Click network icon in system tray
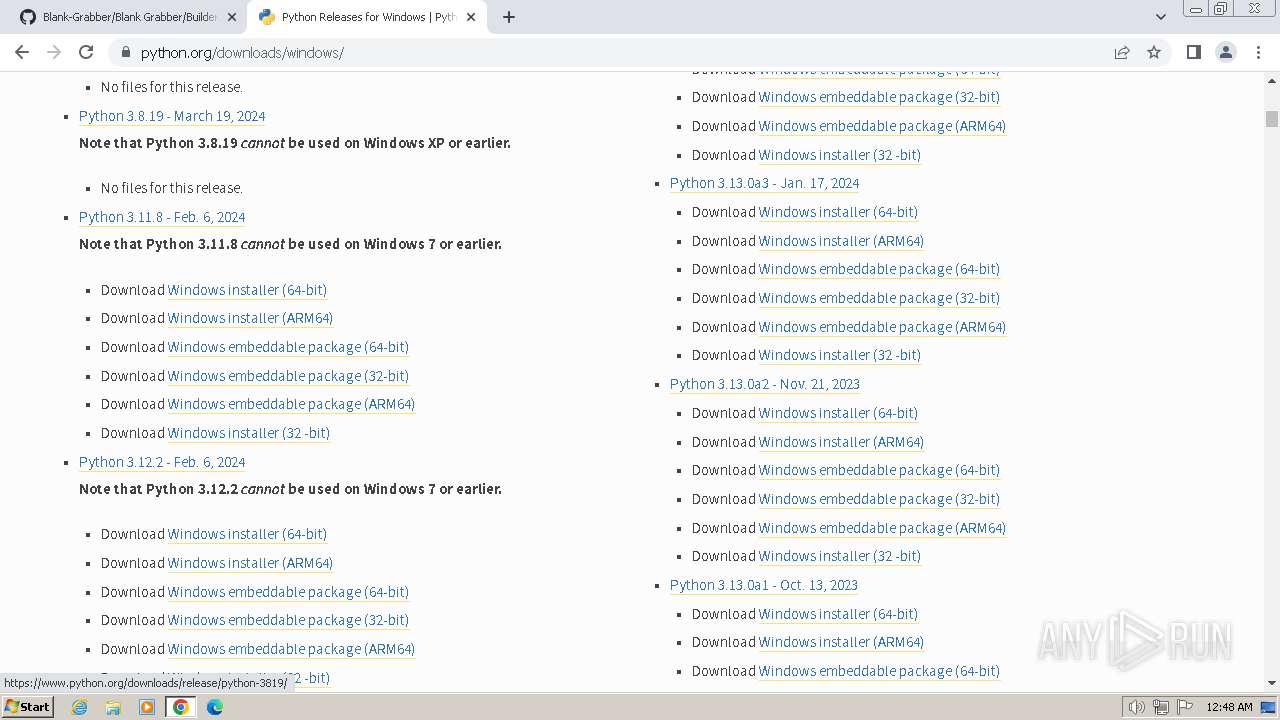Screen dimensions: 1280x720 click(x=1161, y=707)
